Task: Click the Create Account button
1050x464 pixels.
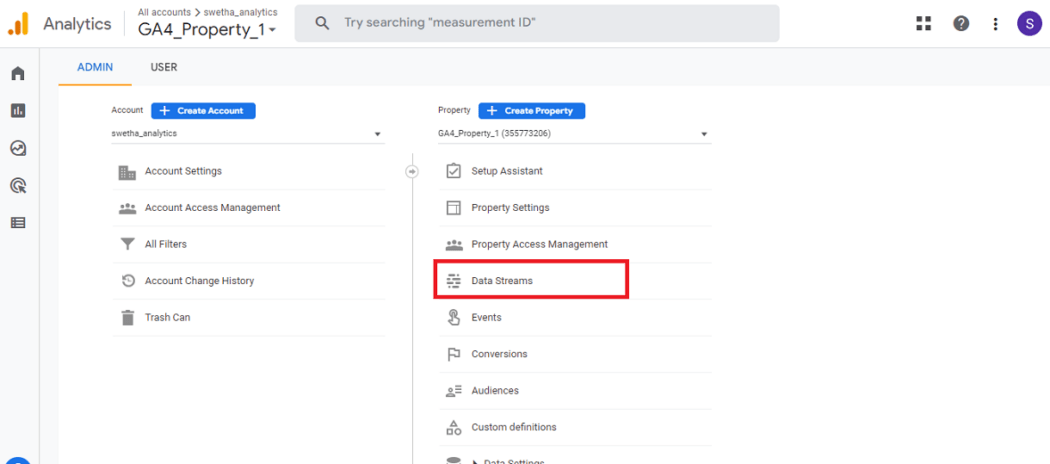Action: pyautogui.click(x=203, y=110)
